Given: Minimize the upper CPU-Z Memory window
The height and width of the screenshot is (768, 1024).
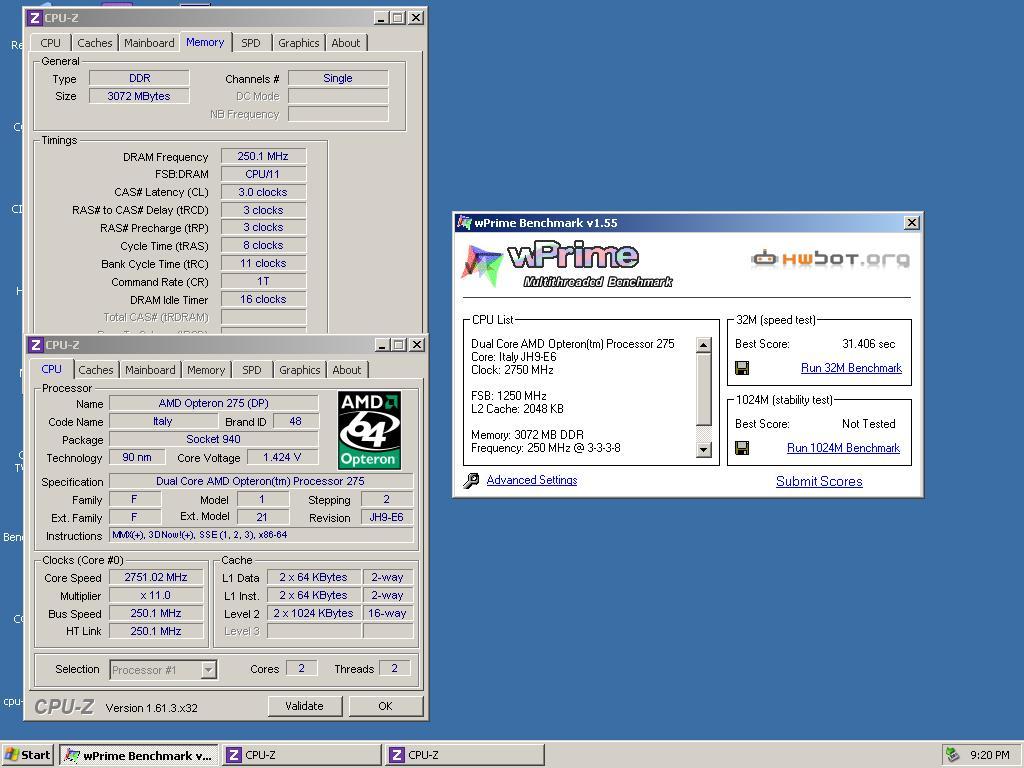Looking at the screenshot, I should pyautogui.click(x=381, y=18).
